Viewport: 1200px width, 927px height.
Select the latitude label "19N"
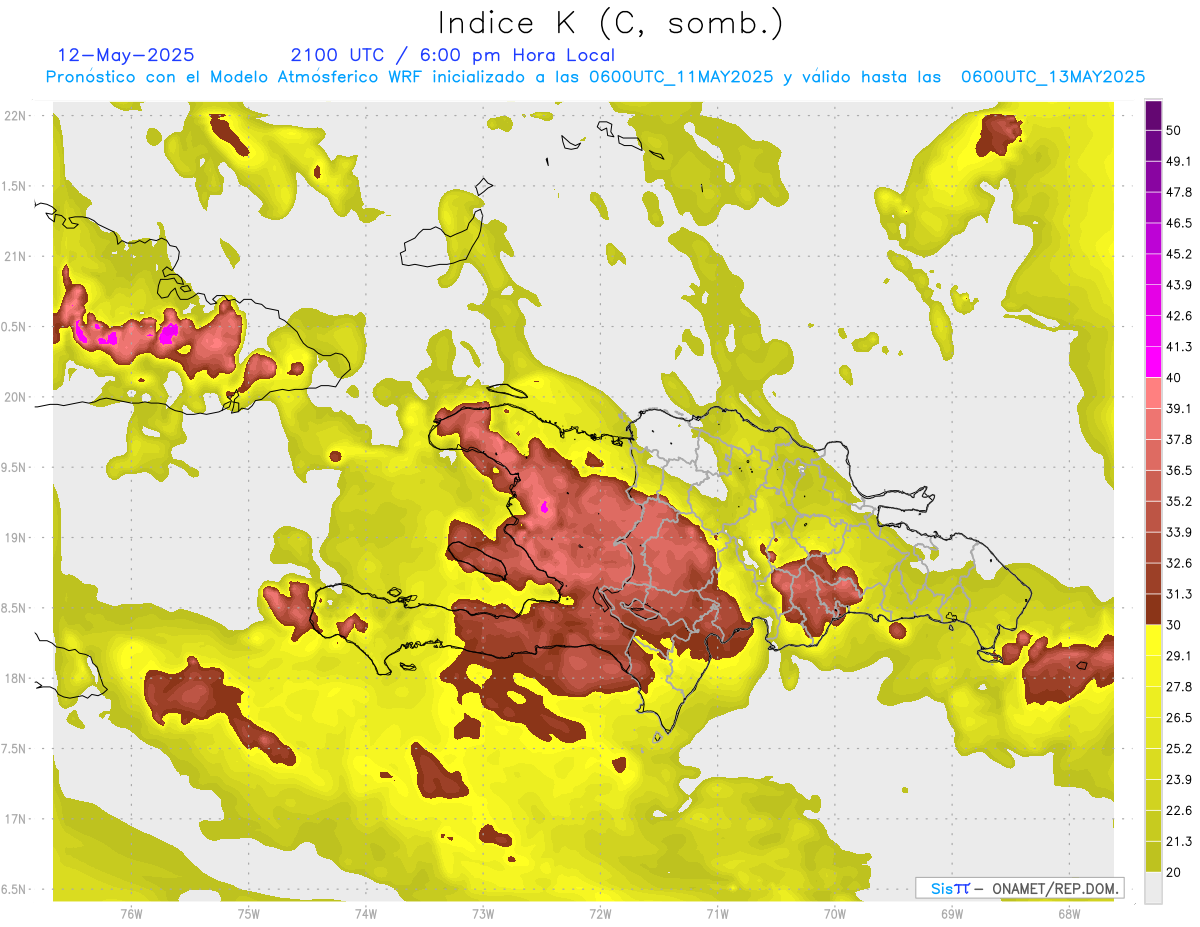[16, 538]
